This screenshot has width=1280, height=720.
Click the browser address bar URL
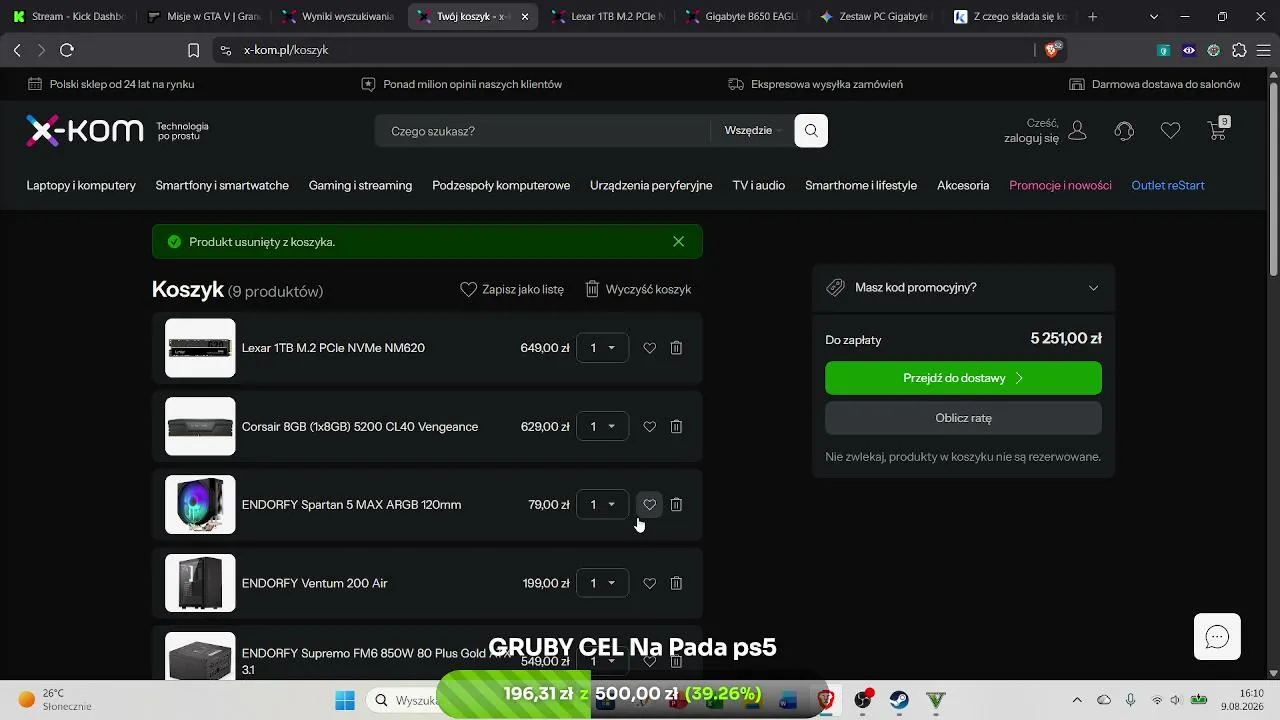click(x=286, y=50)
